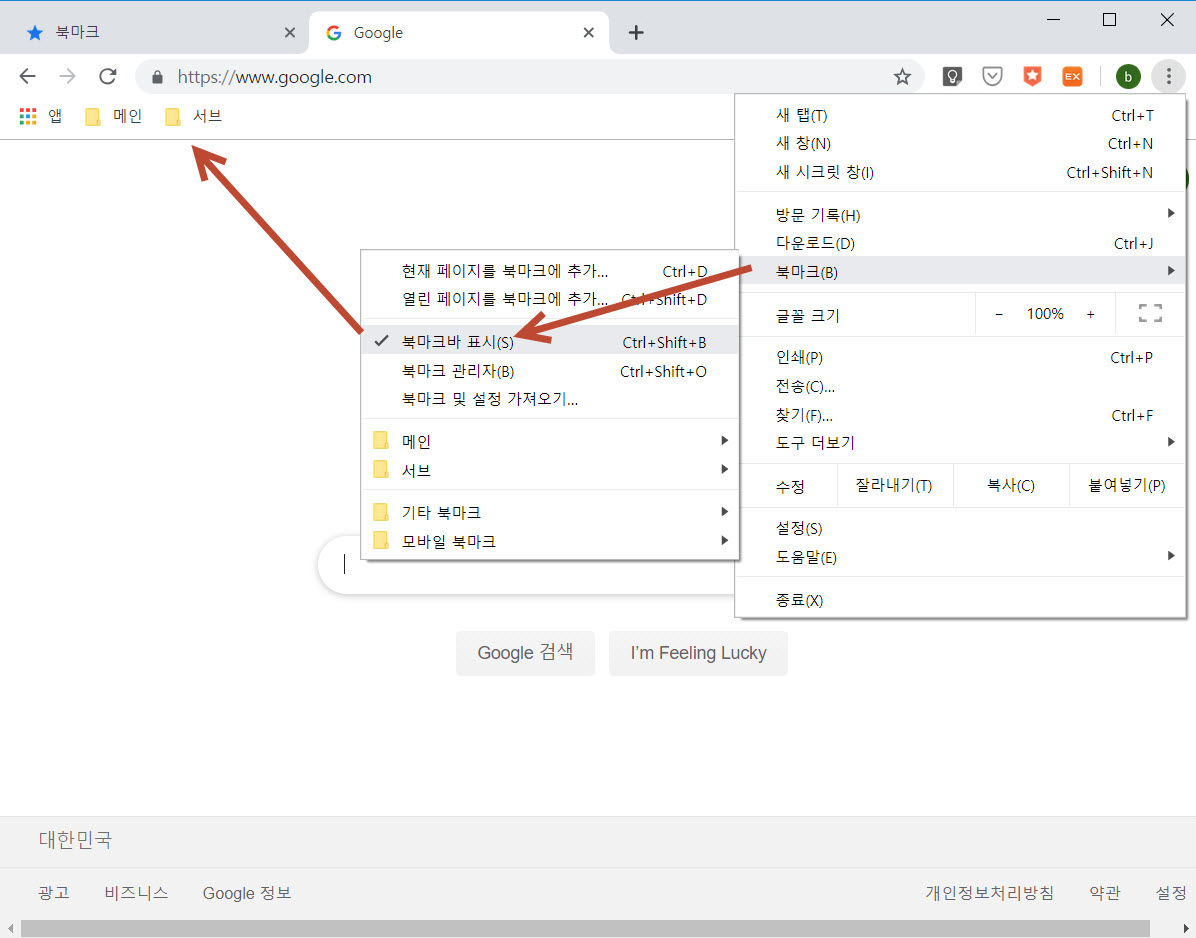
Task: Go forward with the forward arrow
Action: click(67, 76)
